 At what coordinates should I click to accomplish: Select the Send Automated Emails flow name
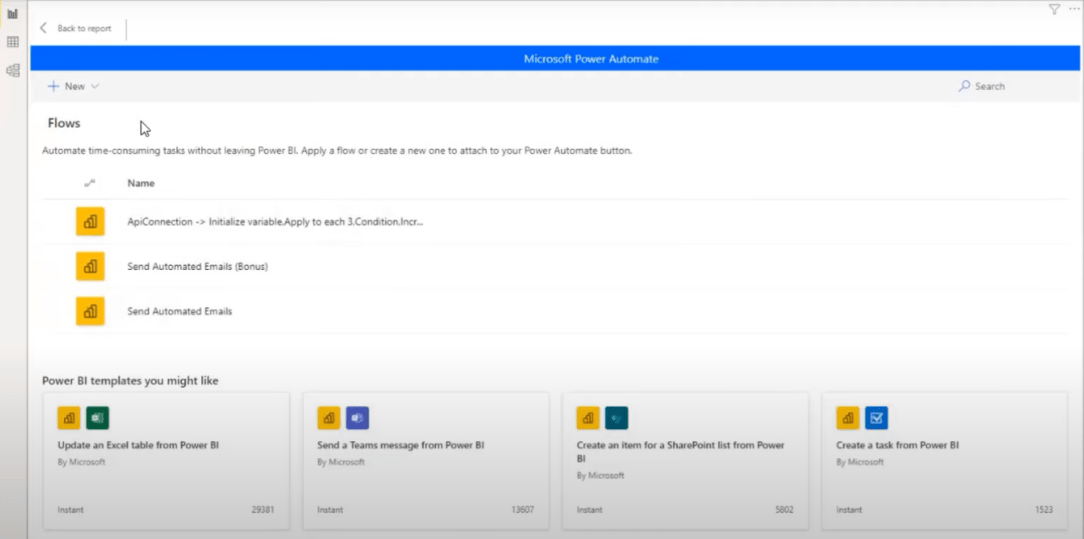pos(180,311)
